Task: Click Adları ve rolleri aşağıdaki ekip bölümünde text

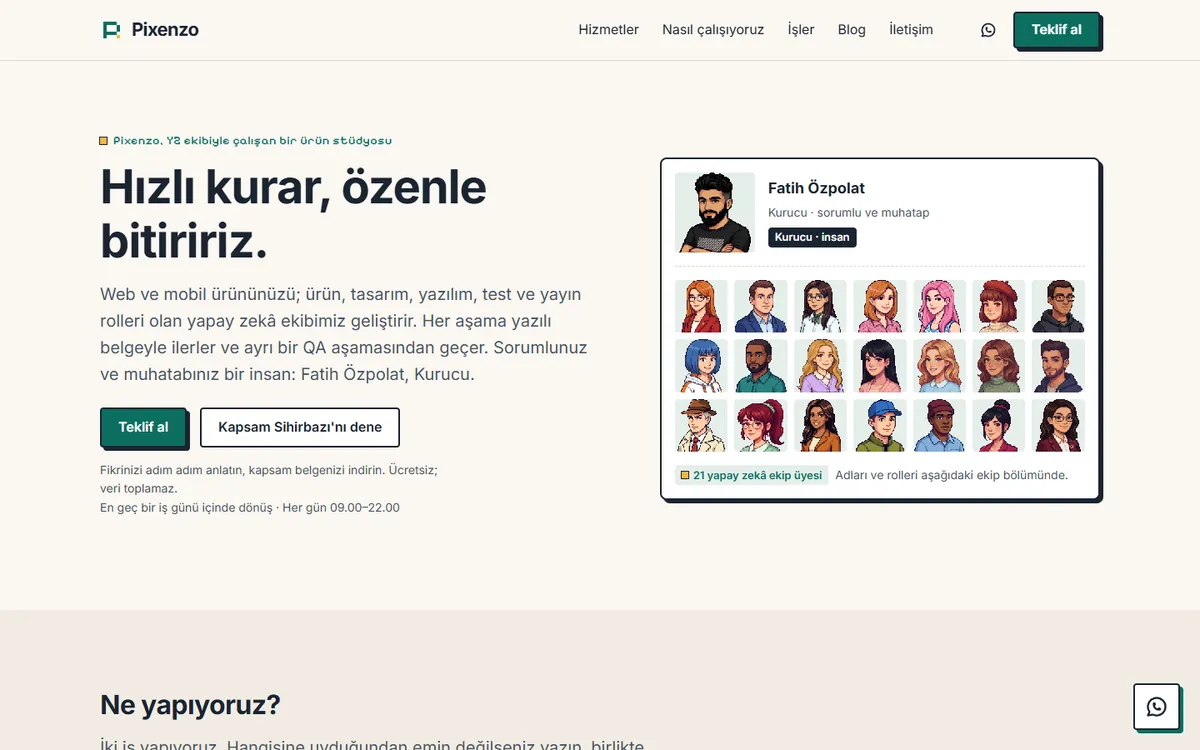Action: click(951, 475)
